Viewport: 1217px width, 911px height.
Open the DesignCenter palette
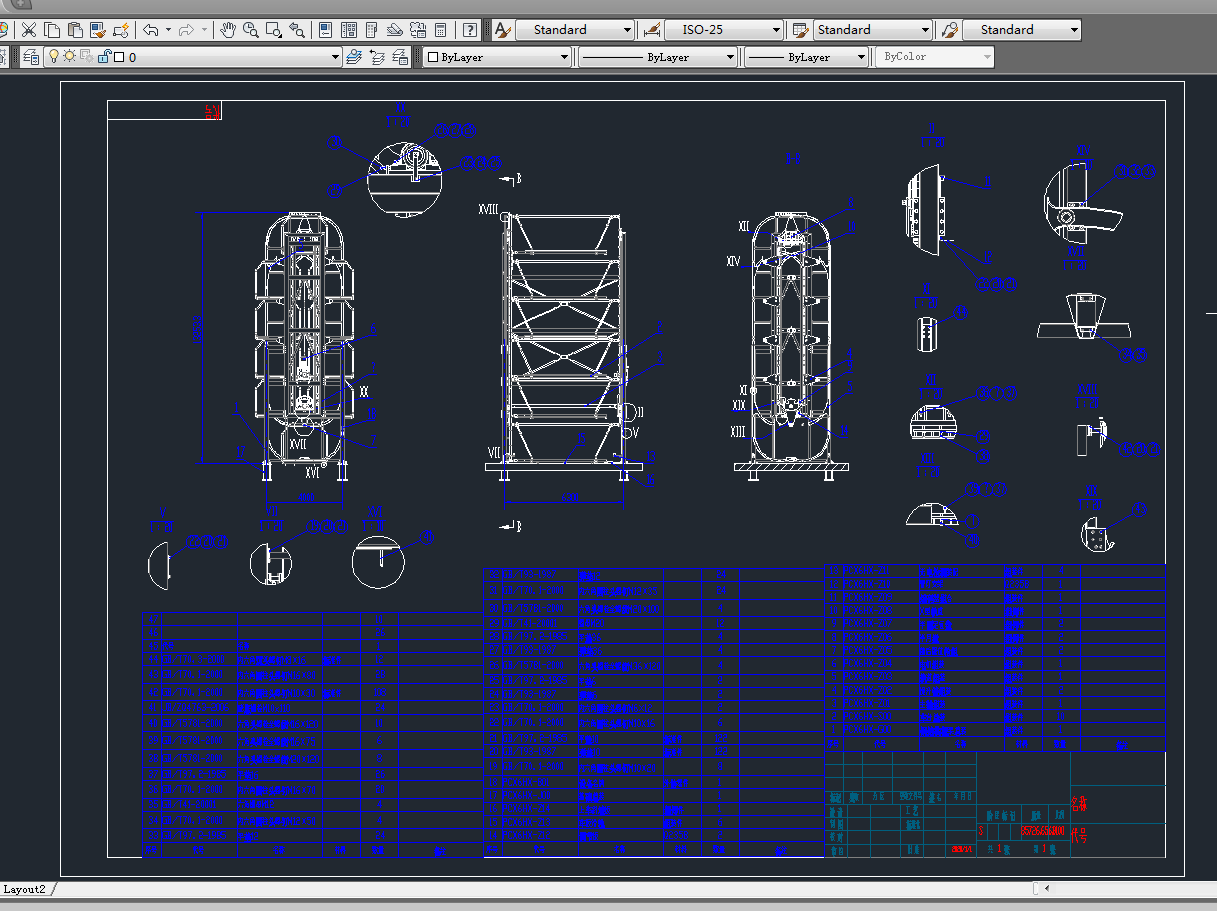[x=349, y=30]
